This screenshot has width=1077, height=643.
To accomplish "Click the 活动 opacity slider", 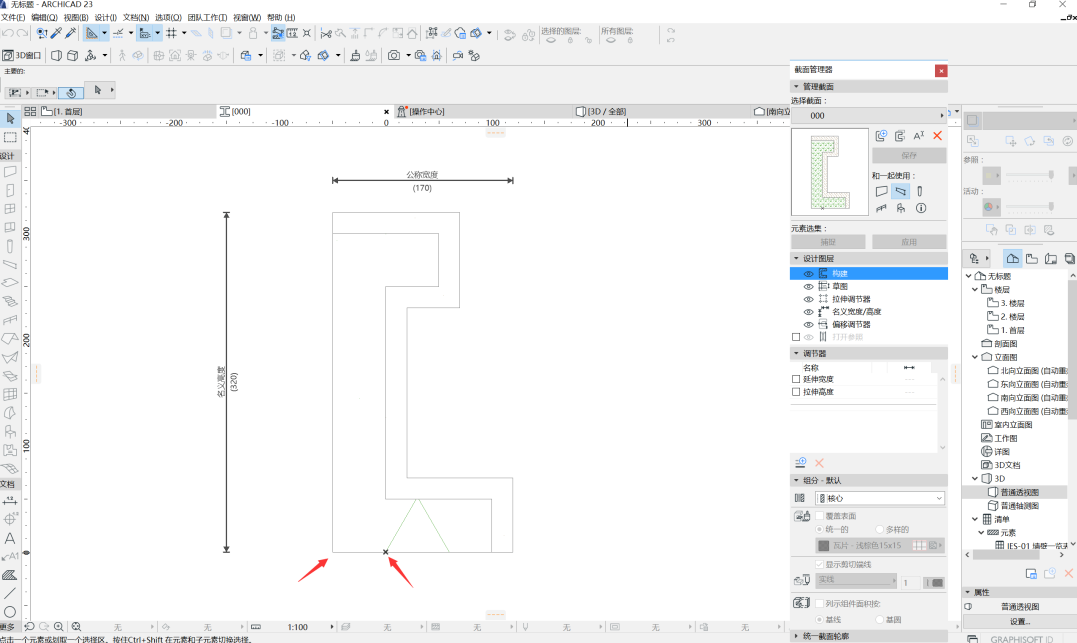I will pos(1030,207).
